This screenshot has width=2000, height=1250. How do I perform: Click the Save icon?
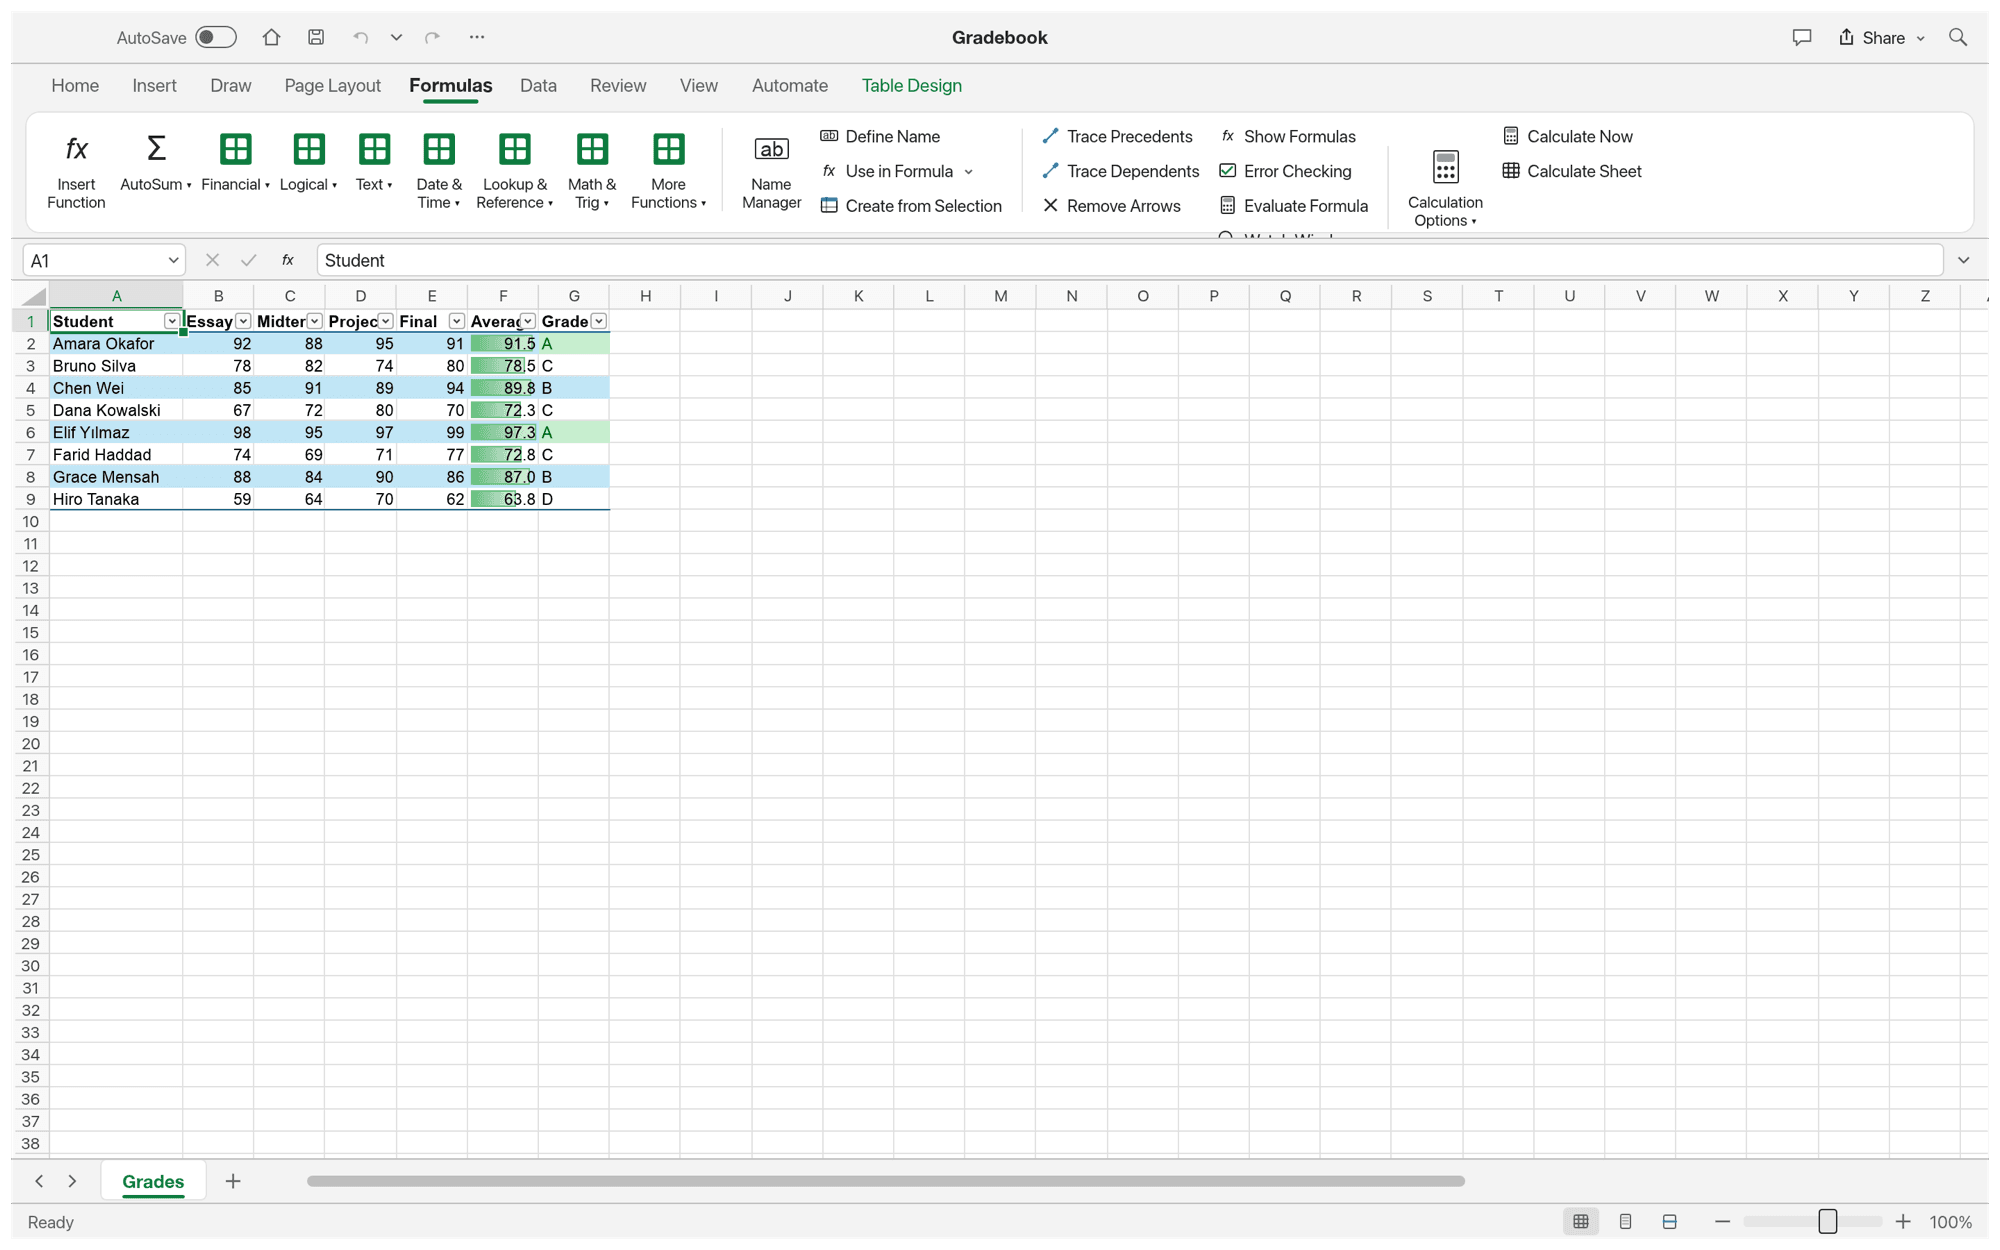(x=316, y=37)
